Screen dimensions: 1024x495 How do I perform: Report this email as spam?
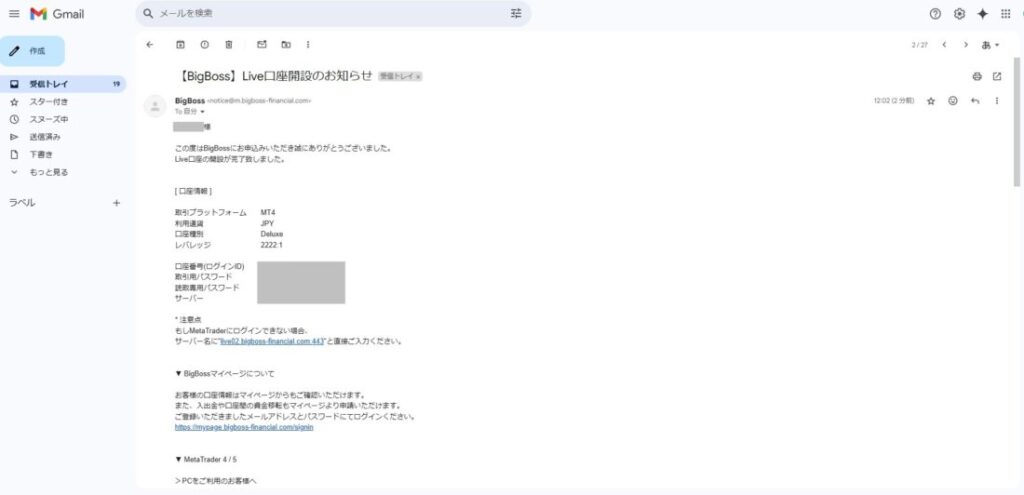204,44
